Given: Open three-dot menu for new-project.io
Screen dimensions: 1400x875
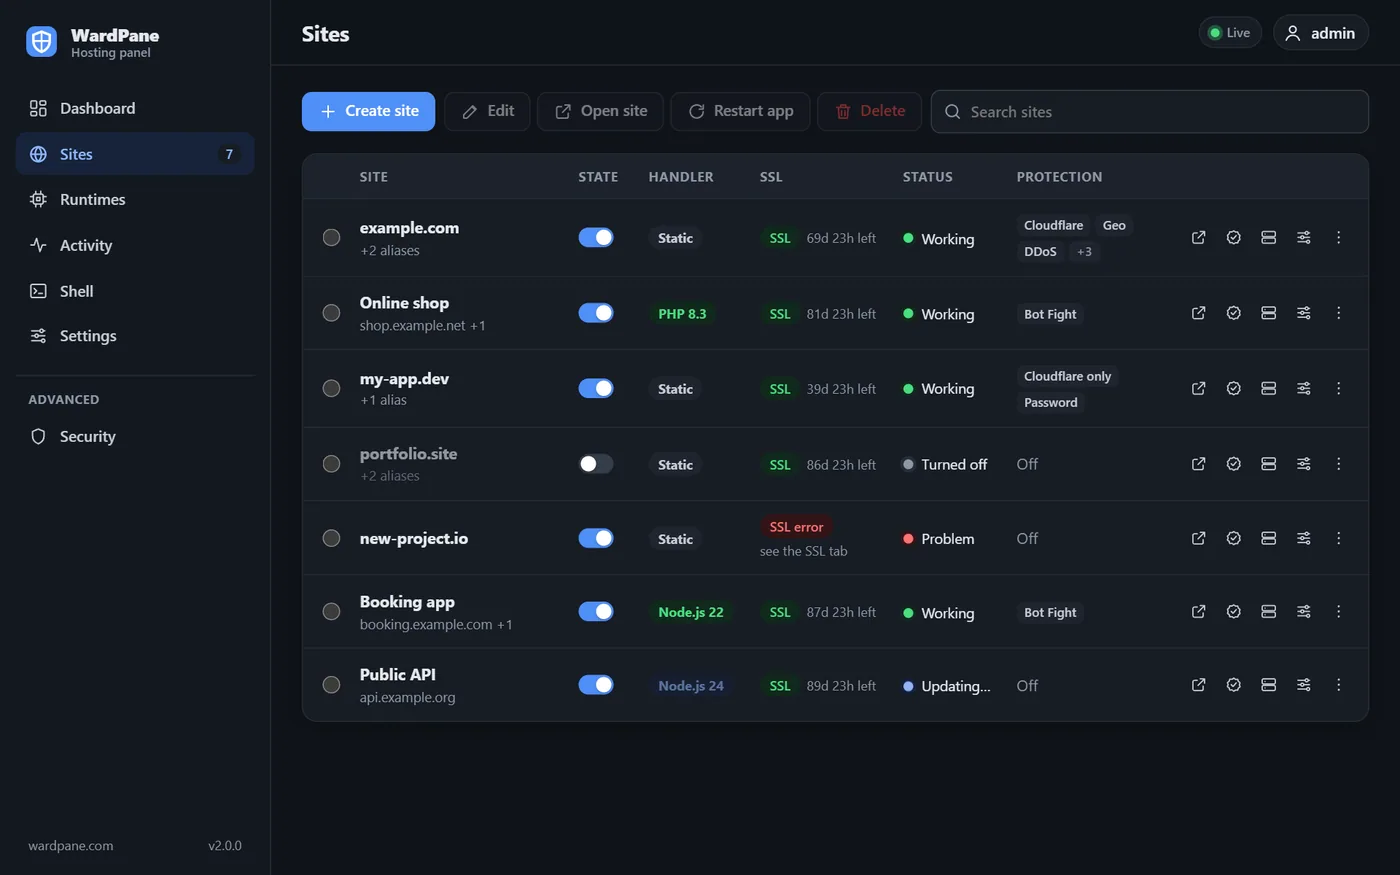Looking at the screenshot, I should [x=1338, y=538].
